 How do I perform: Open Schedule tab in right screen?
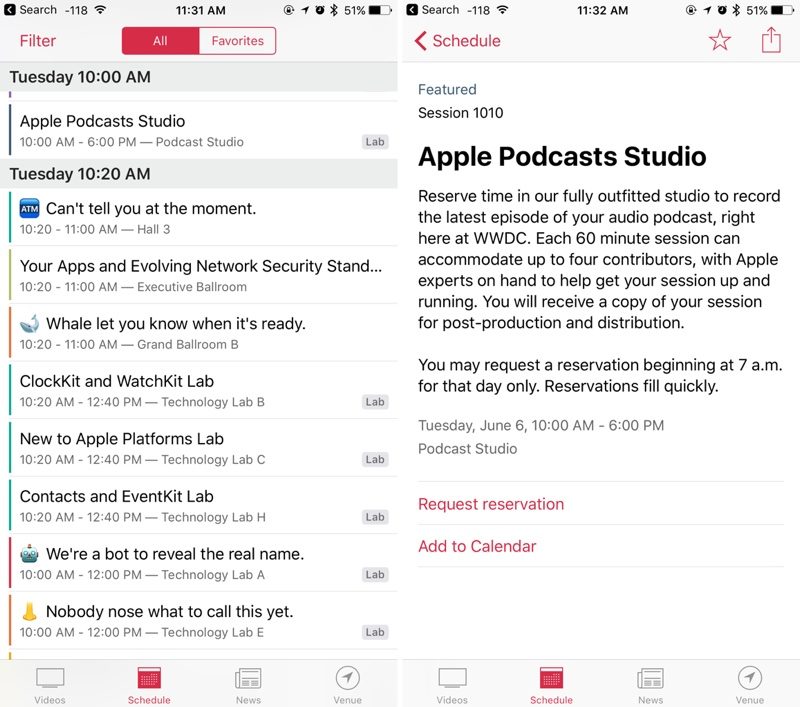[x=551, y=685]
